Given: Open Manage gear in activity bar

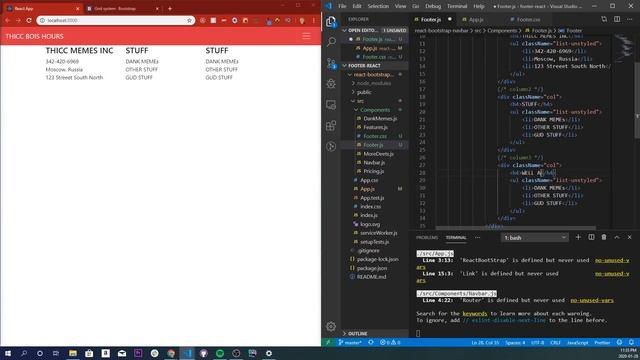Looking at the screenshot, I should point(331,326).
